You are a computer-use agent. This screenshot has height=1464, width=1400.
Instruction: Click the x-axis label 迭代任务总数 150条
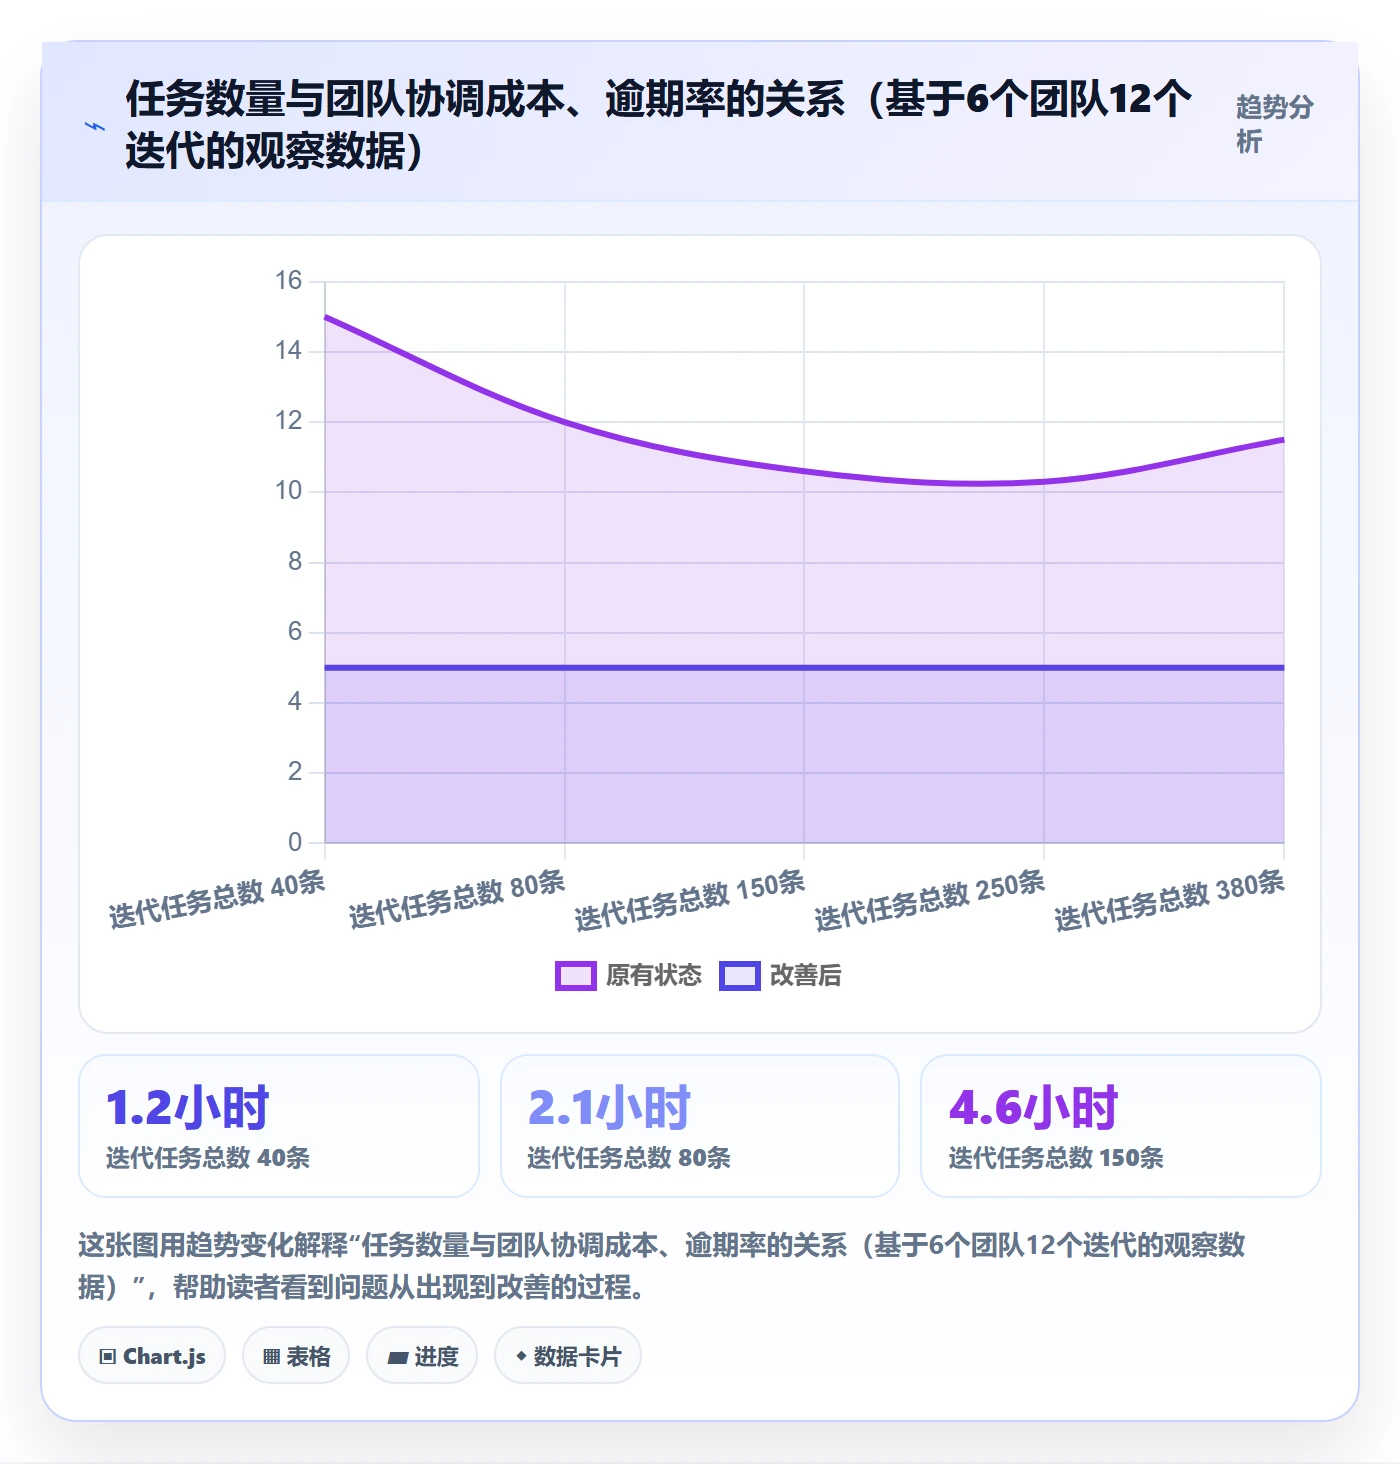point(690,900)
